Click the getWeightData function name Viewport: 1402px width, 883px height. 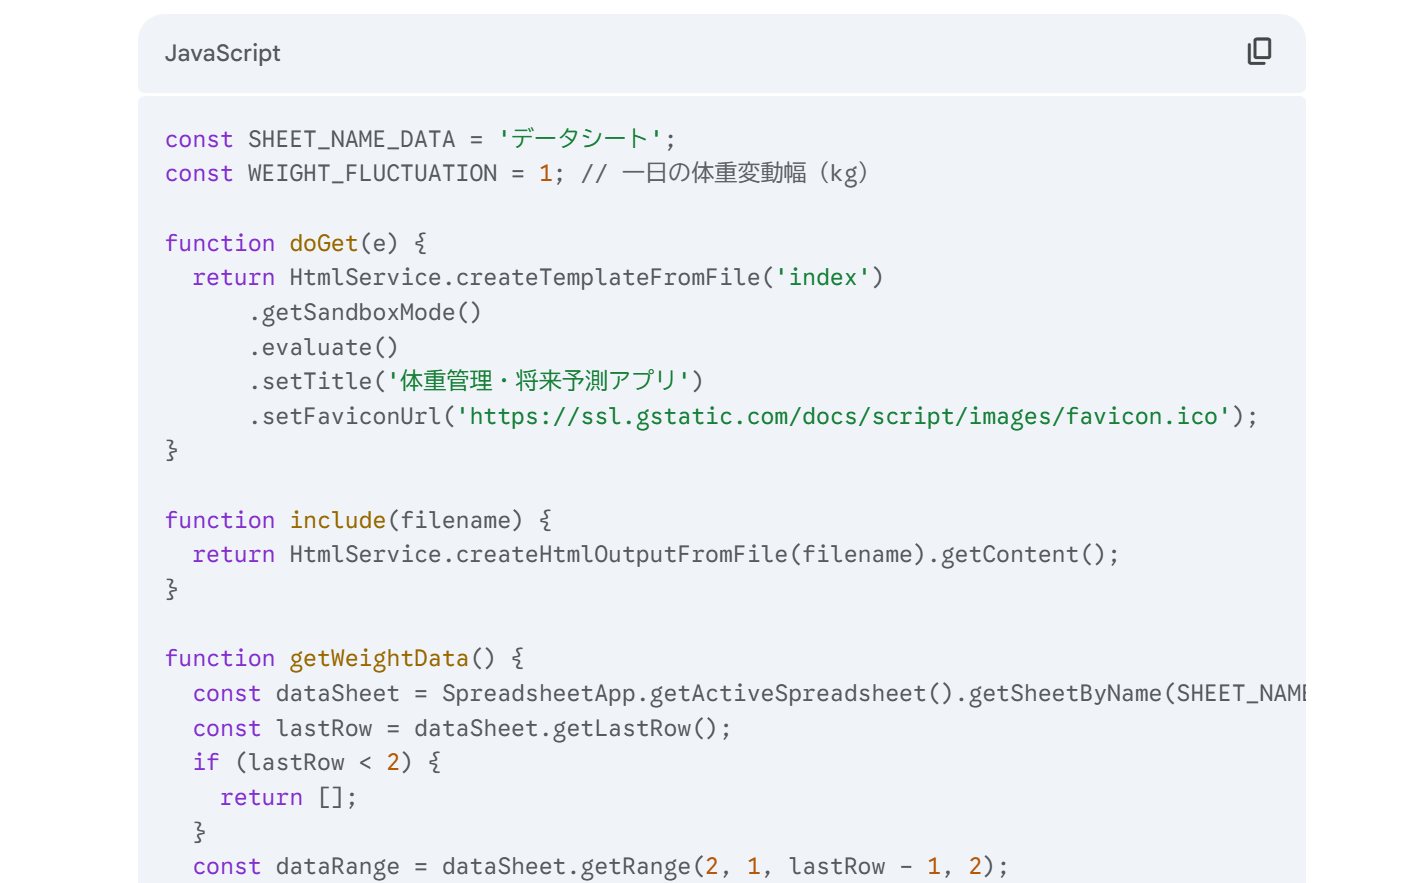tap(379, 658)
